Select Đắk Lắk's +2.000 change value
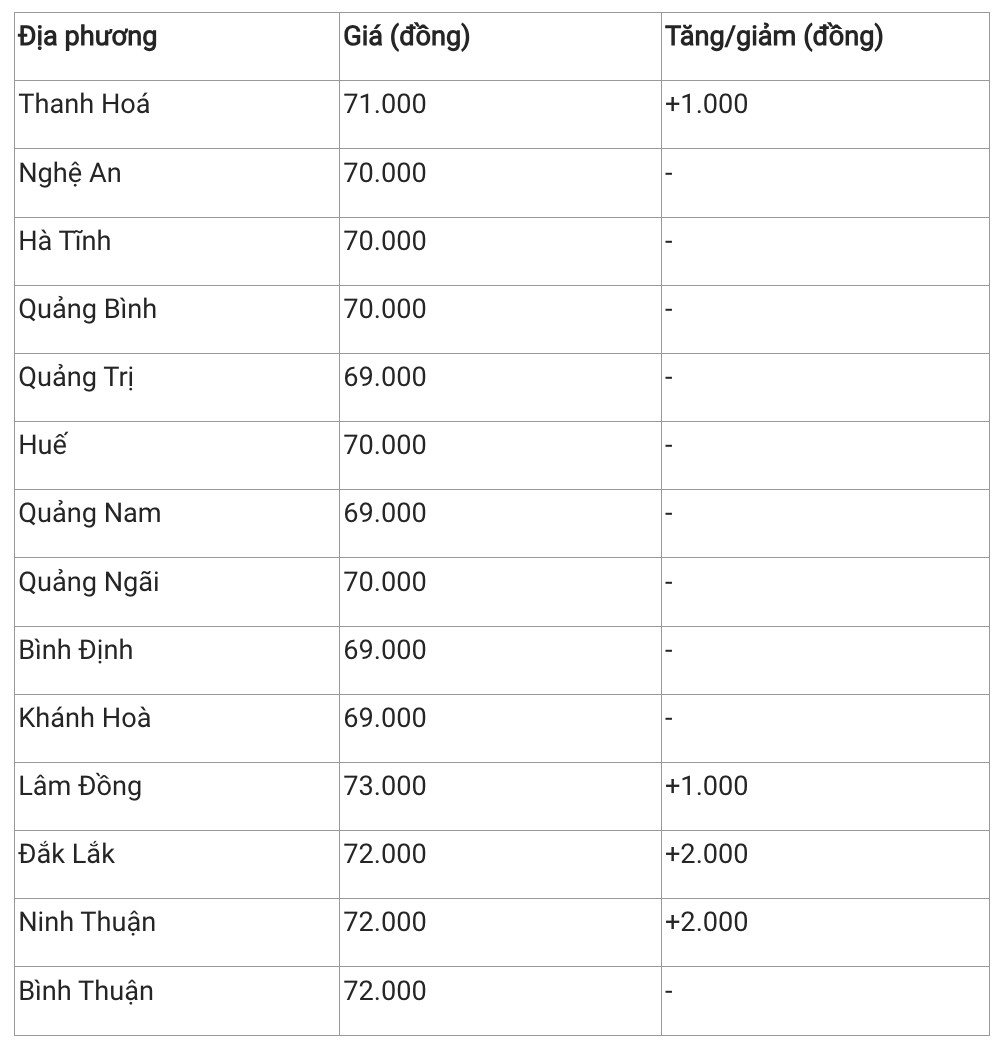998x1050 pixels. coord(707,854)
